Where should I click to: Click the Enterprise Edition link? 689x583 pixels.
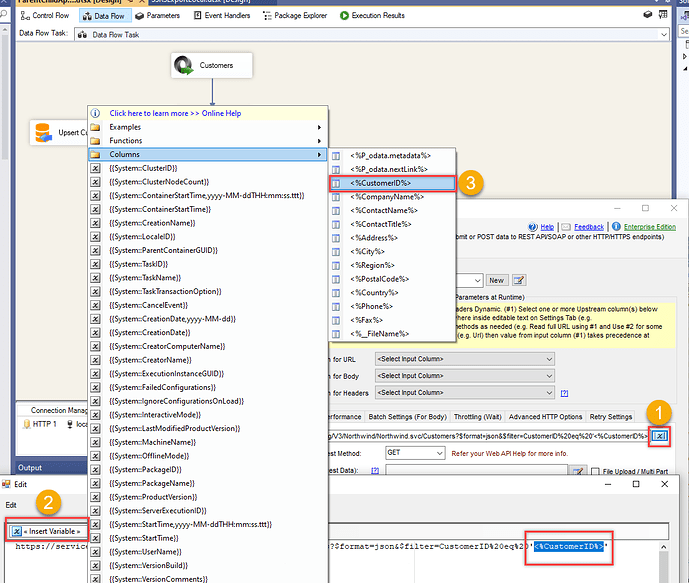click(x=649, y=227)
